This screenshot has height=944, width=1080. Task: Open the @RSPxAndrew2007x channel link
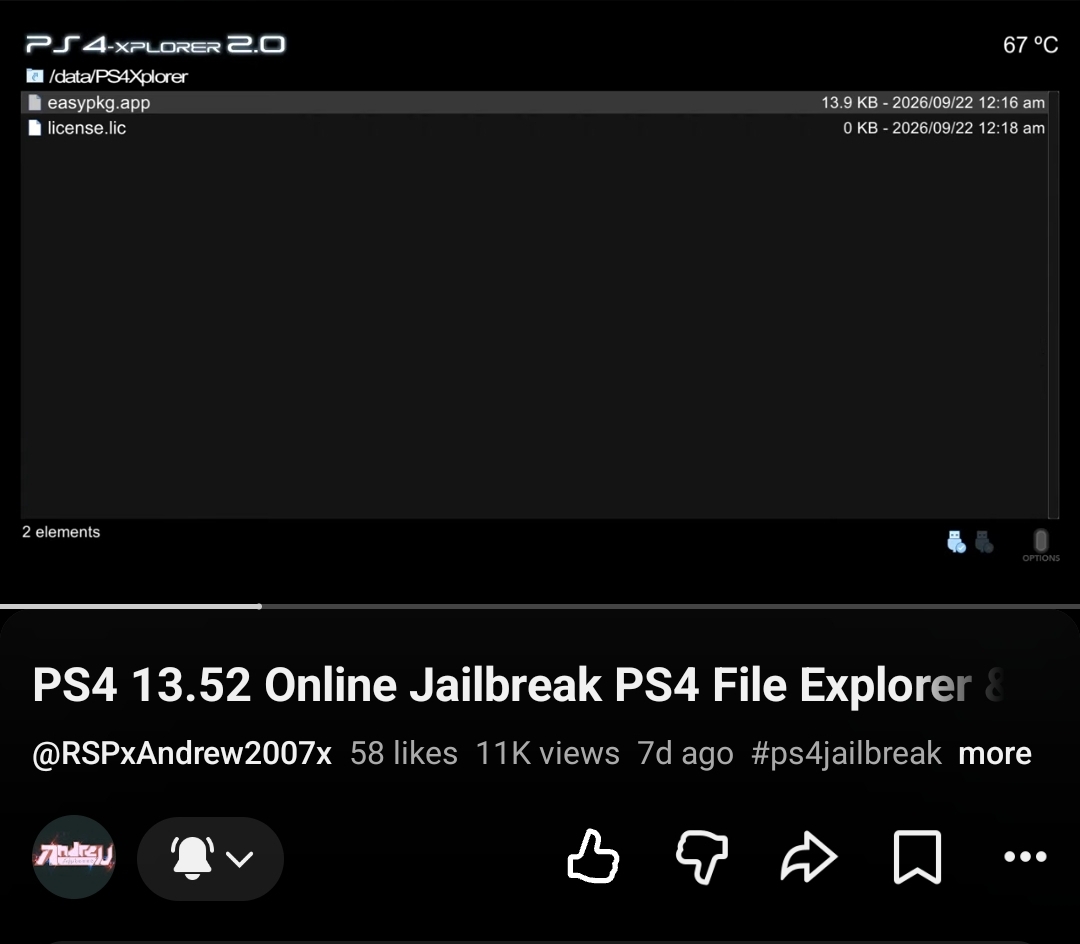pyautogui.click(x=182, y=753)
